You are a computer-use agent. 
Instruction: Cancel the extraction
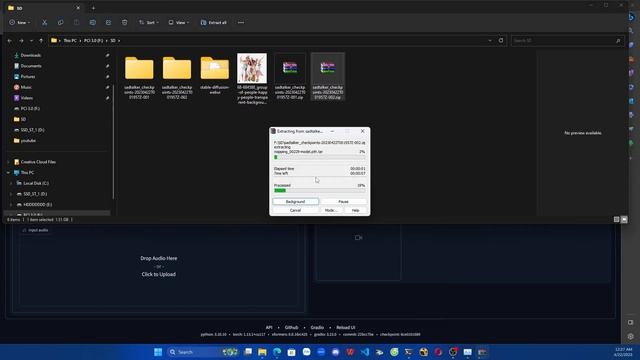pyautogui.click(x=296, y=210)
